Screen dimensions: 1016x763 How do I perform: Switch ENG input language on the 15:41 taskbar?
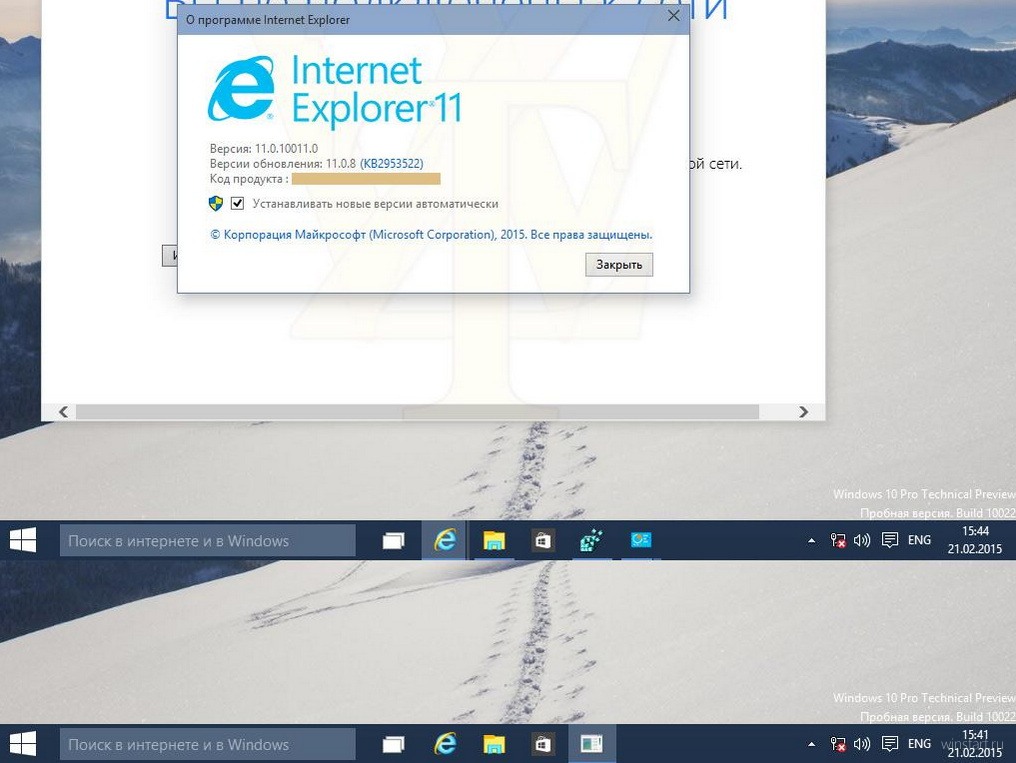(919, 744)
